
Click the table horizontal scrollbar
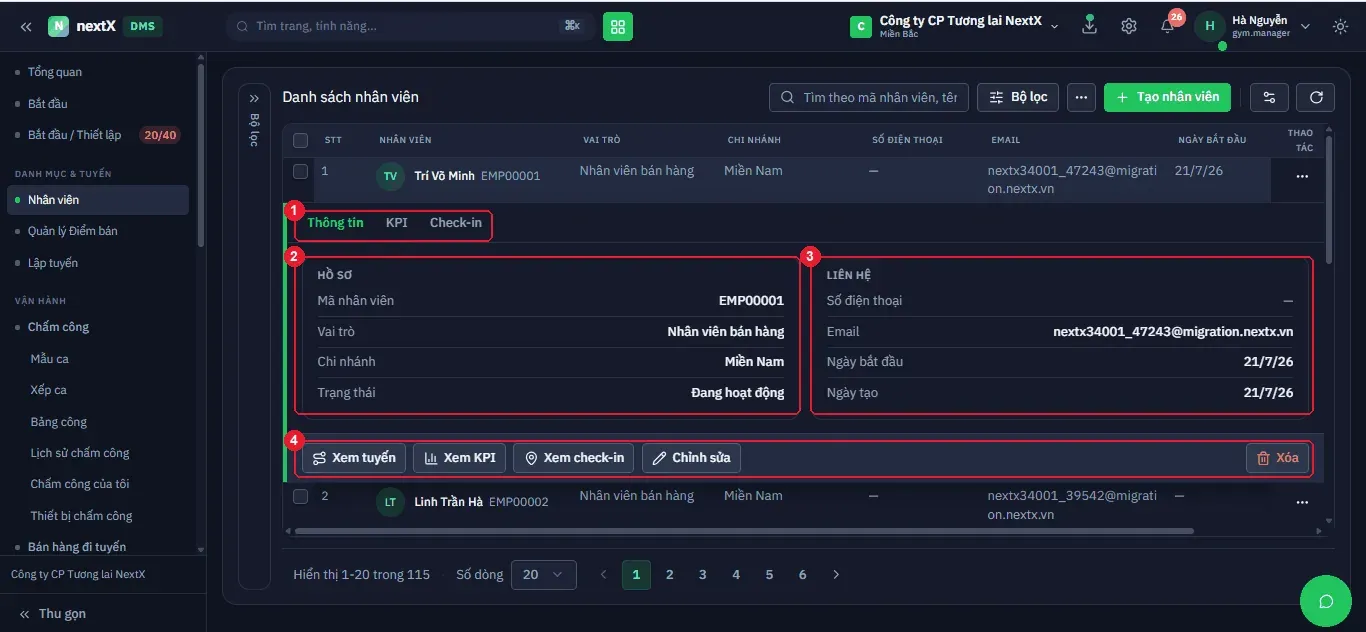tap(743, 531)
